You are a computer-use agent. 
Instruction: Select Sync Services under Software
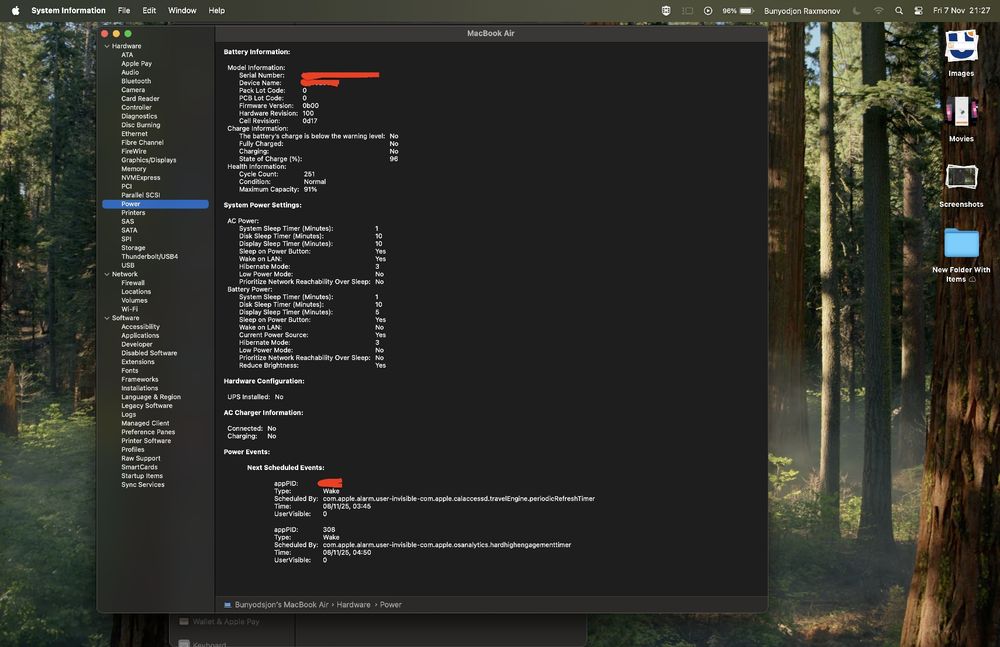(143, 485)
